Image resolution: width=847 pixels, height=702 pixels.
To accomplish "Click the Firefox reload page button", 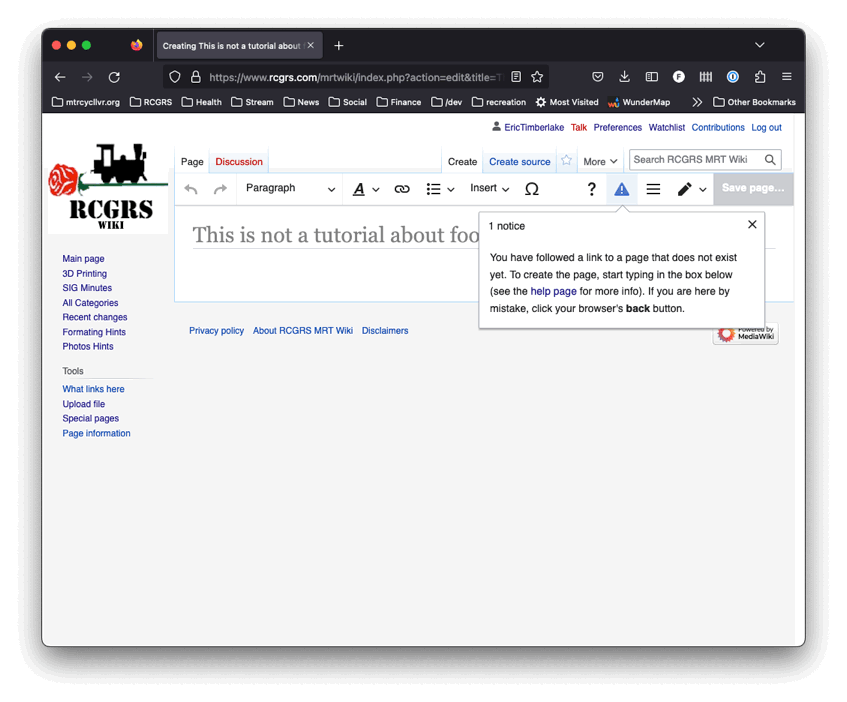I will [x=114, y=77].
